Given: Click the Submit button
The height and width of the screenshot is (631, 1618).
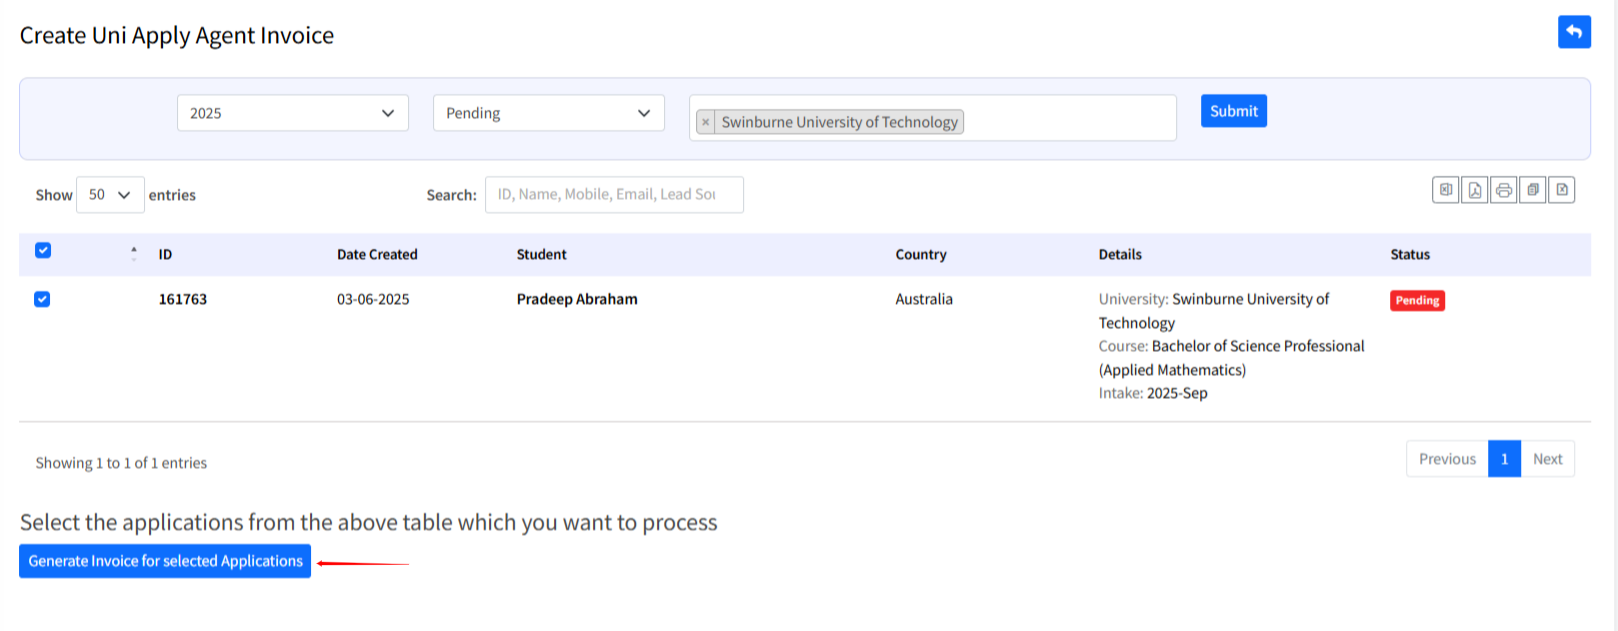Looking at the screenshot, I should pyautogui.click(x=1233, y=111).
